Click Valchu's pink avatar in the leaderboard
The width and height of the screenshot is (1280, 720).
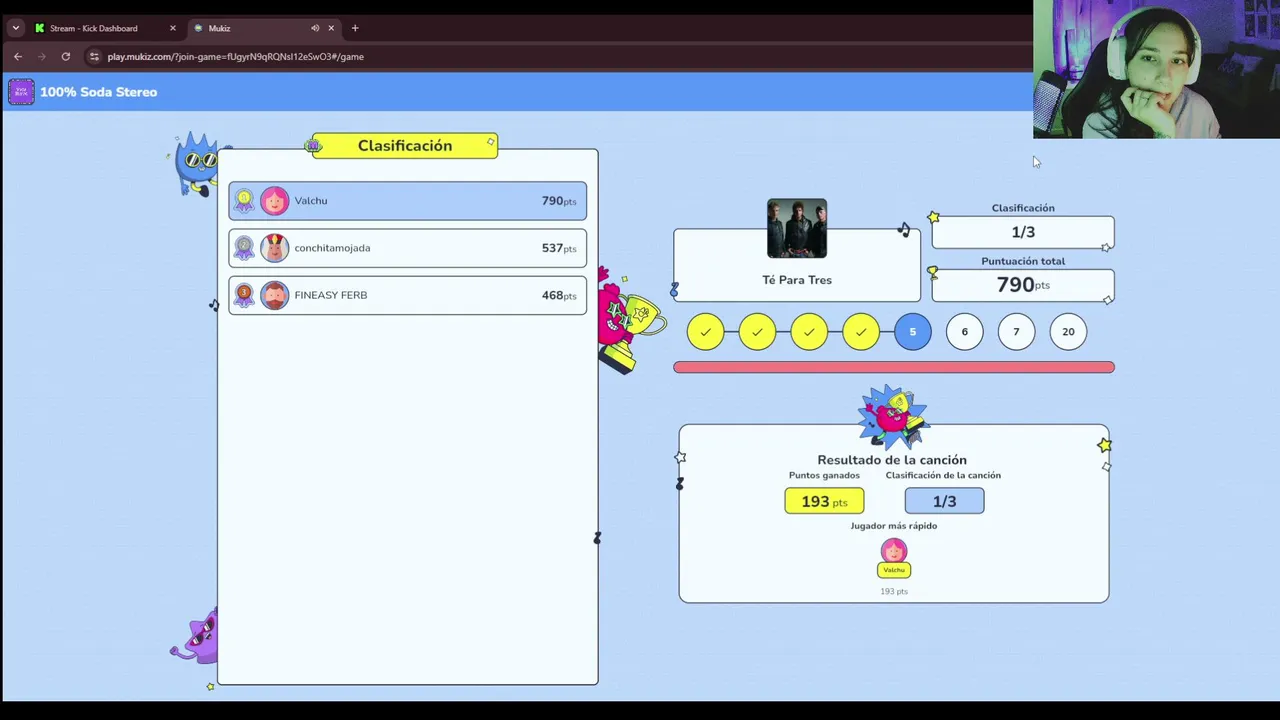point(274,201)
